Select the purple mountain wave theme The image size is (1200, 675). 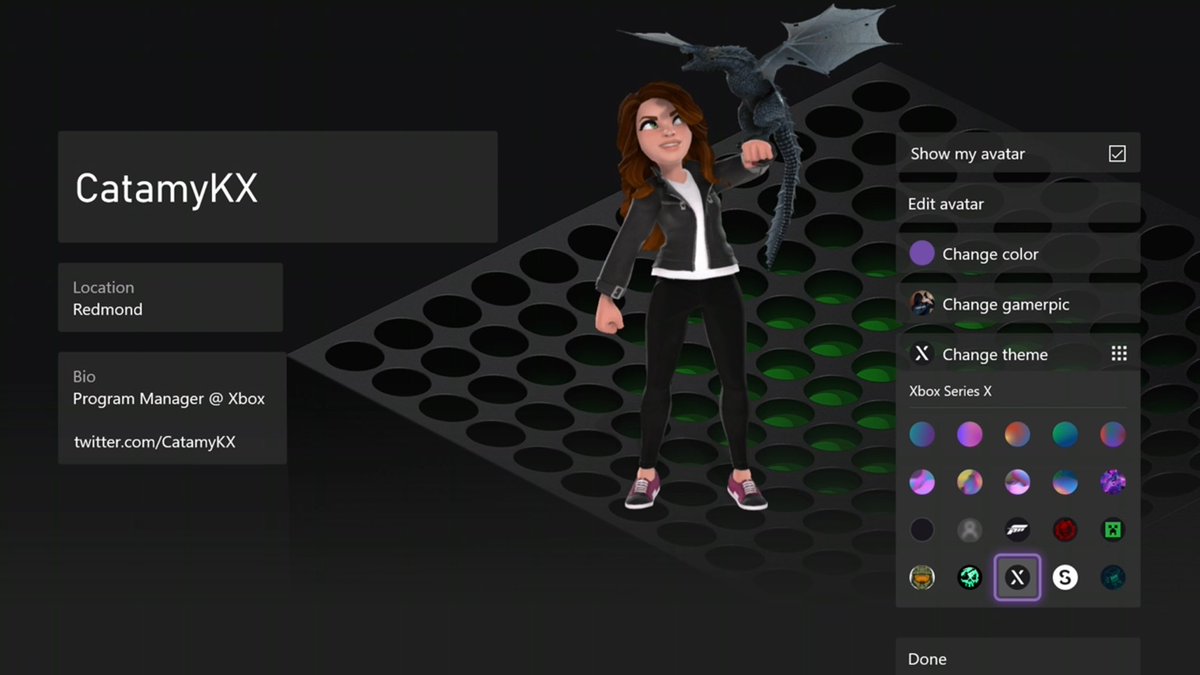1017,482
